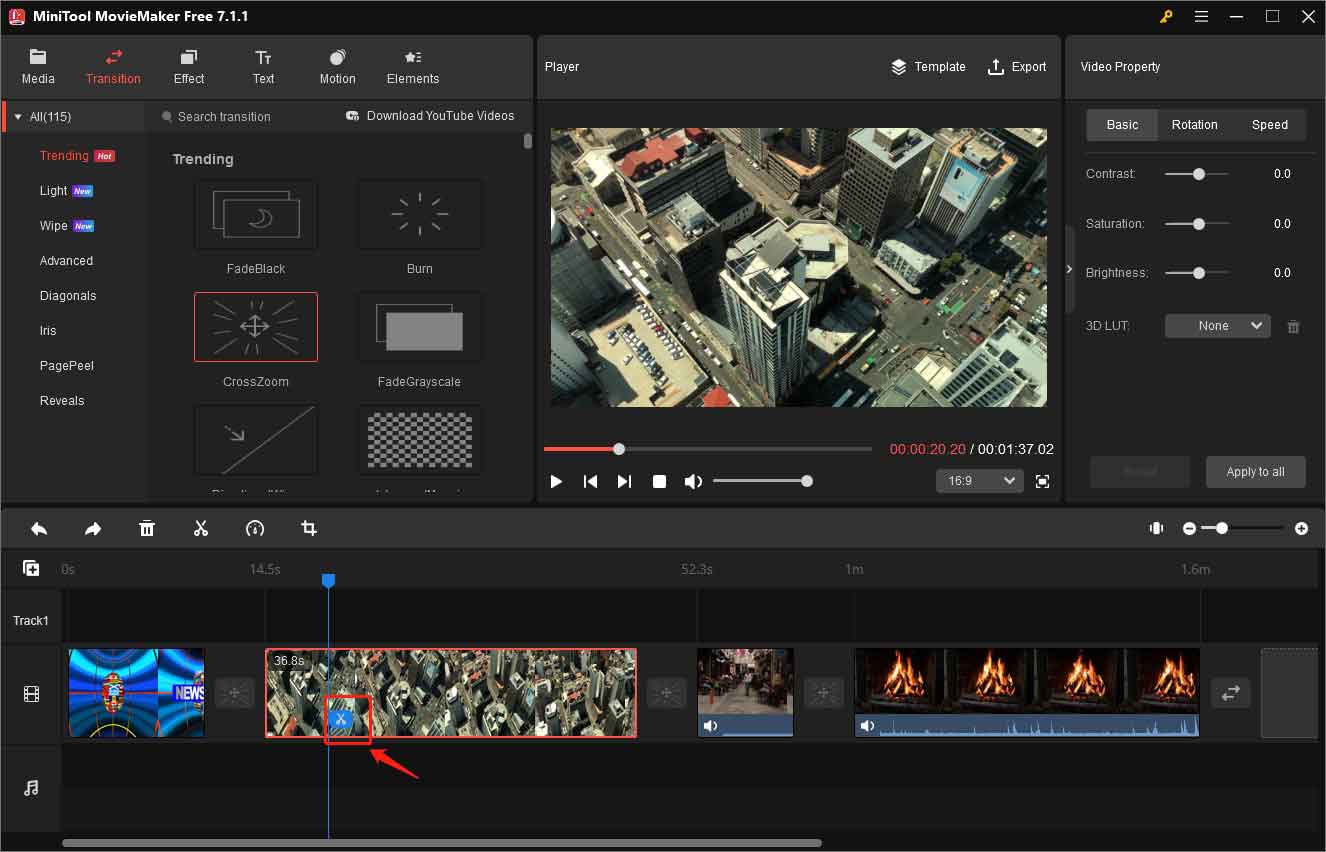Redo the last action
Image resolution: width=1326 pixels, height=852 pixels.
pyautogui.click(x=93, y=529)
